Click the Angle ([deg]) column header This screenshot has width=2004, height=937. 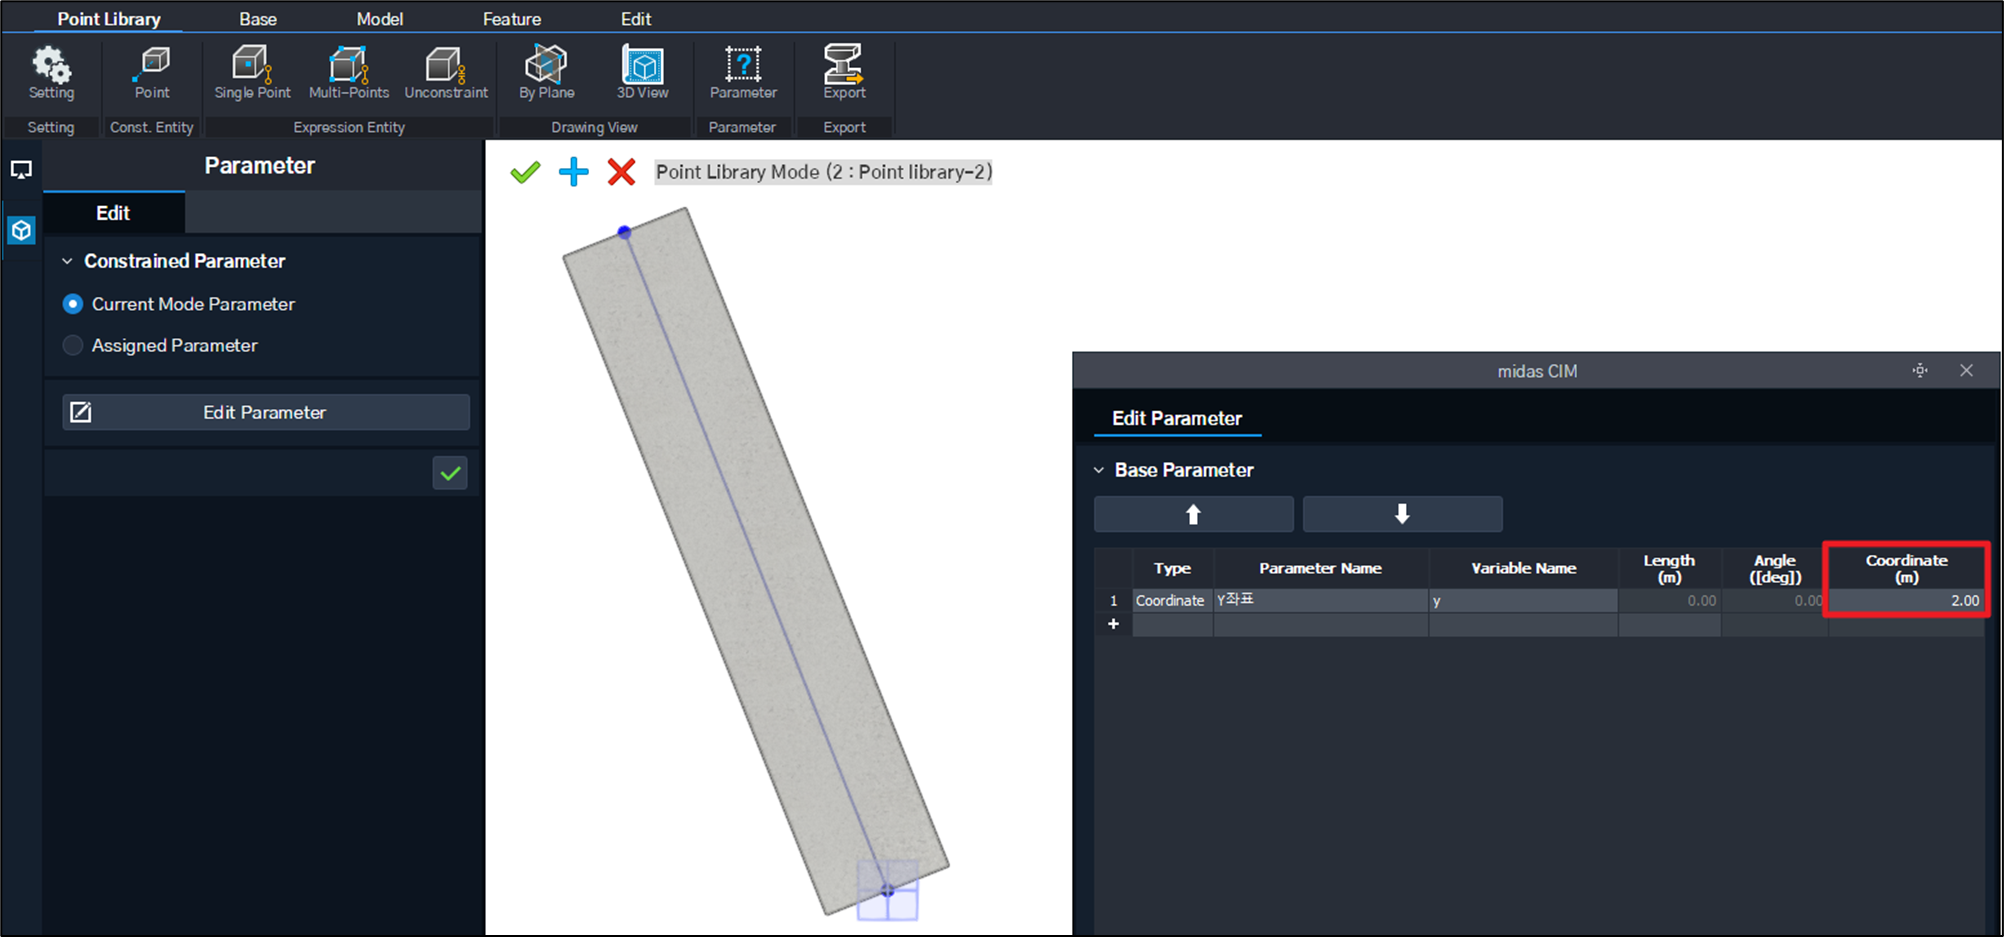pos(1775,568)
